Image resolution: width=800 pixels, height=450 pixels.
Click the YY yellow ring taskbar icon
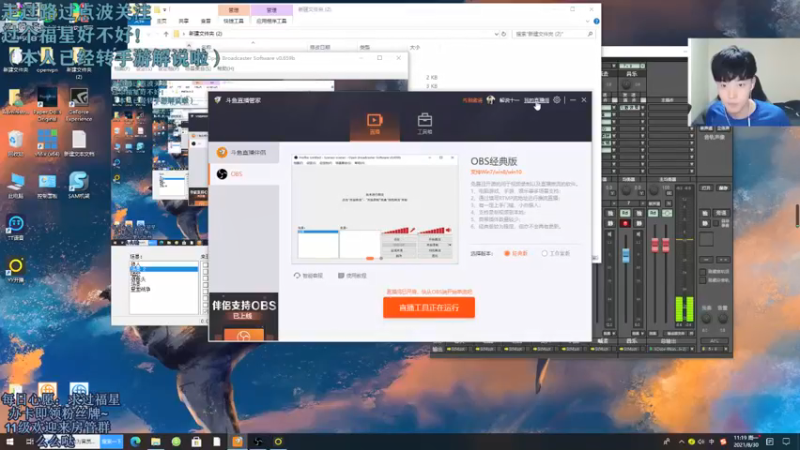pyautogui.click(x=278, y=441)
